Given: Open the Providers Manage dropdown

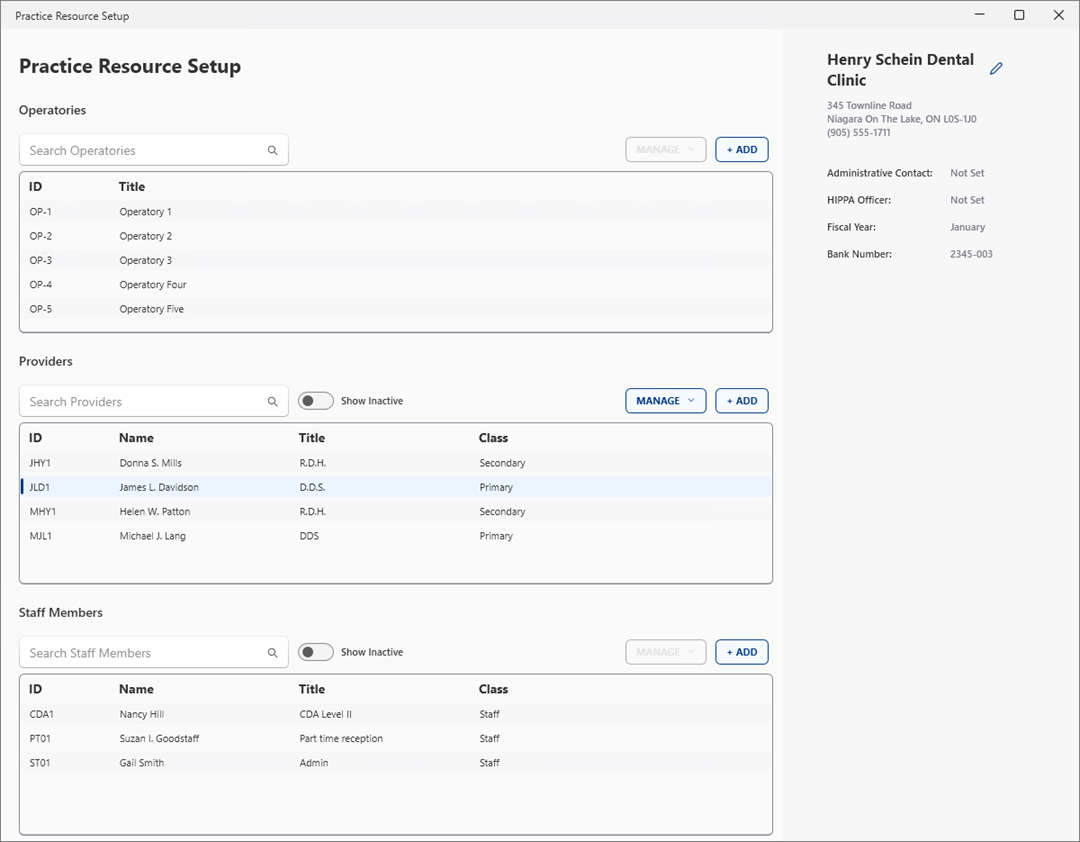Looking at the screenshot, I should coord(665,401).
